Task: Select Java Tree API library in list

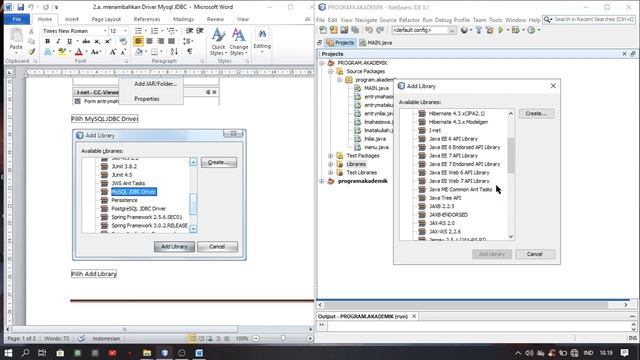Action: point(445,198)
